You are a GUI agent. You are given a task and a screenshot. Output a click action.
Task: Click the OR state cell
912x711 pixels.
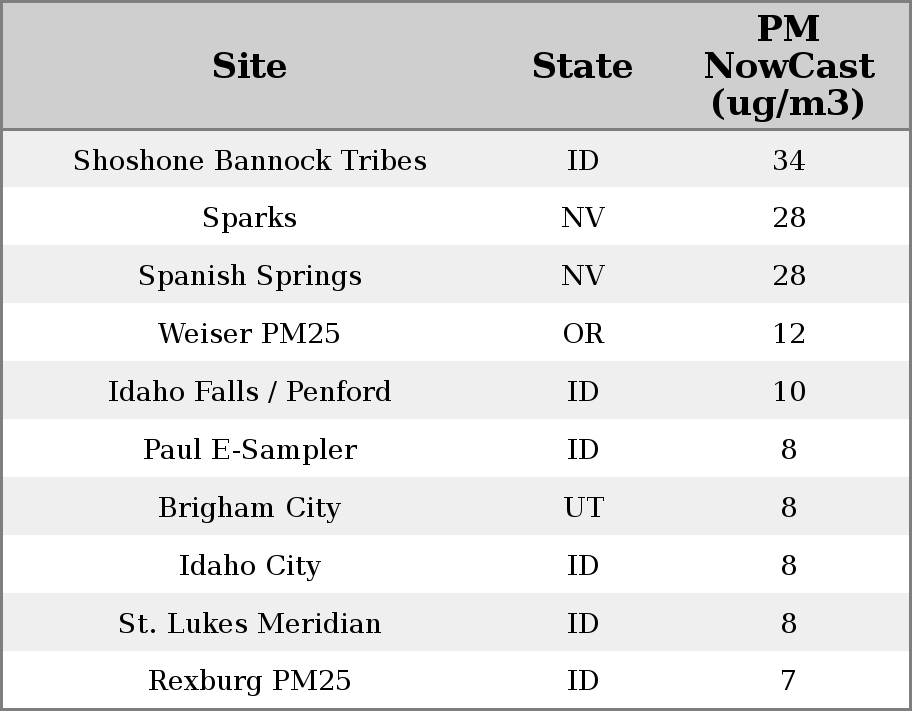click(x=583, y=334)
